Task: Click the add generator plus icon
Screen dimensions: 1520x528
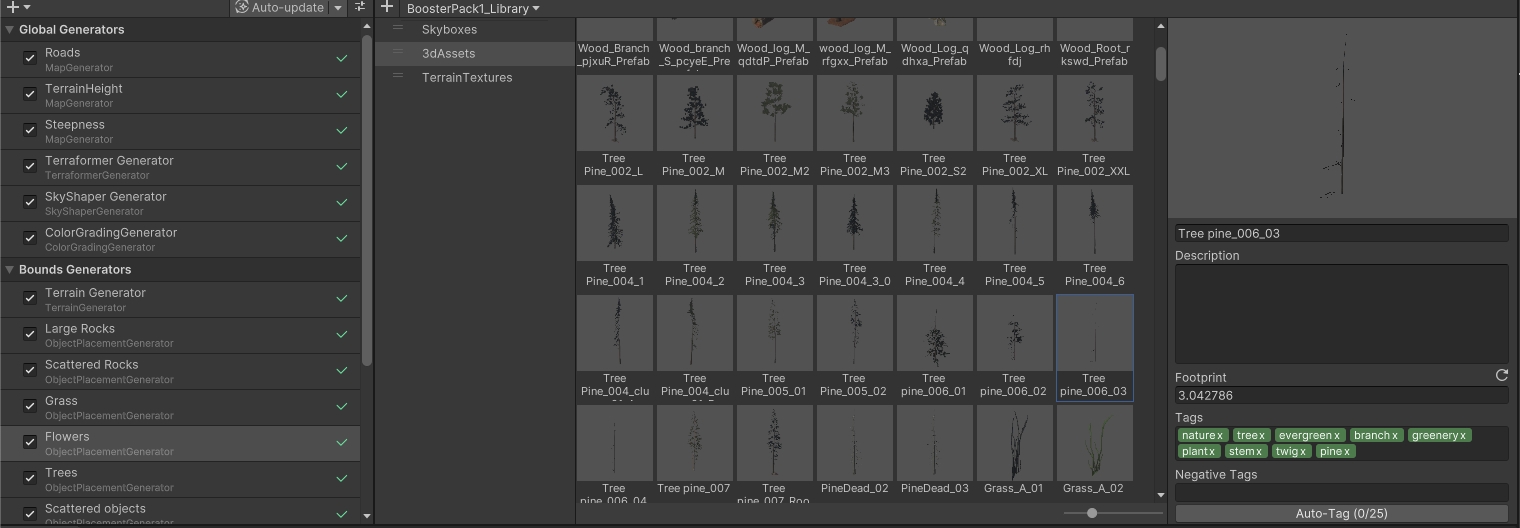Action: coord(13,7)
